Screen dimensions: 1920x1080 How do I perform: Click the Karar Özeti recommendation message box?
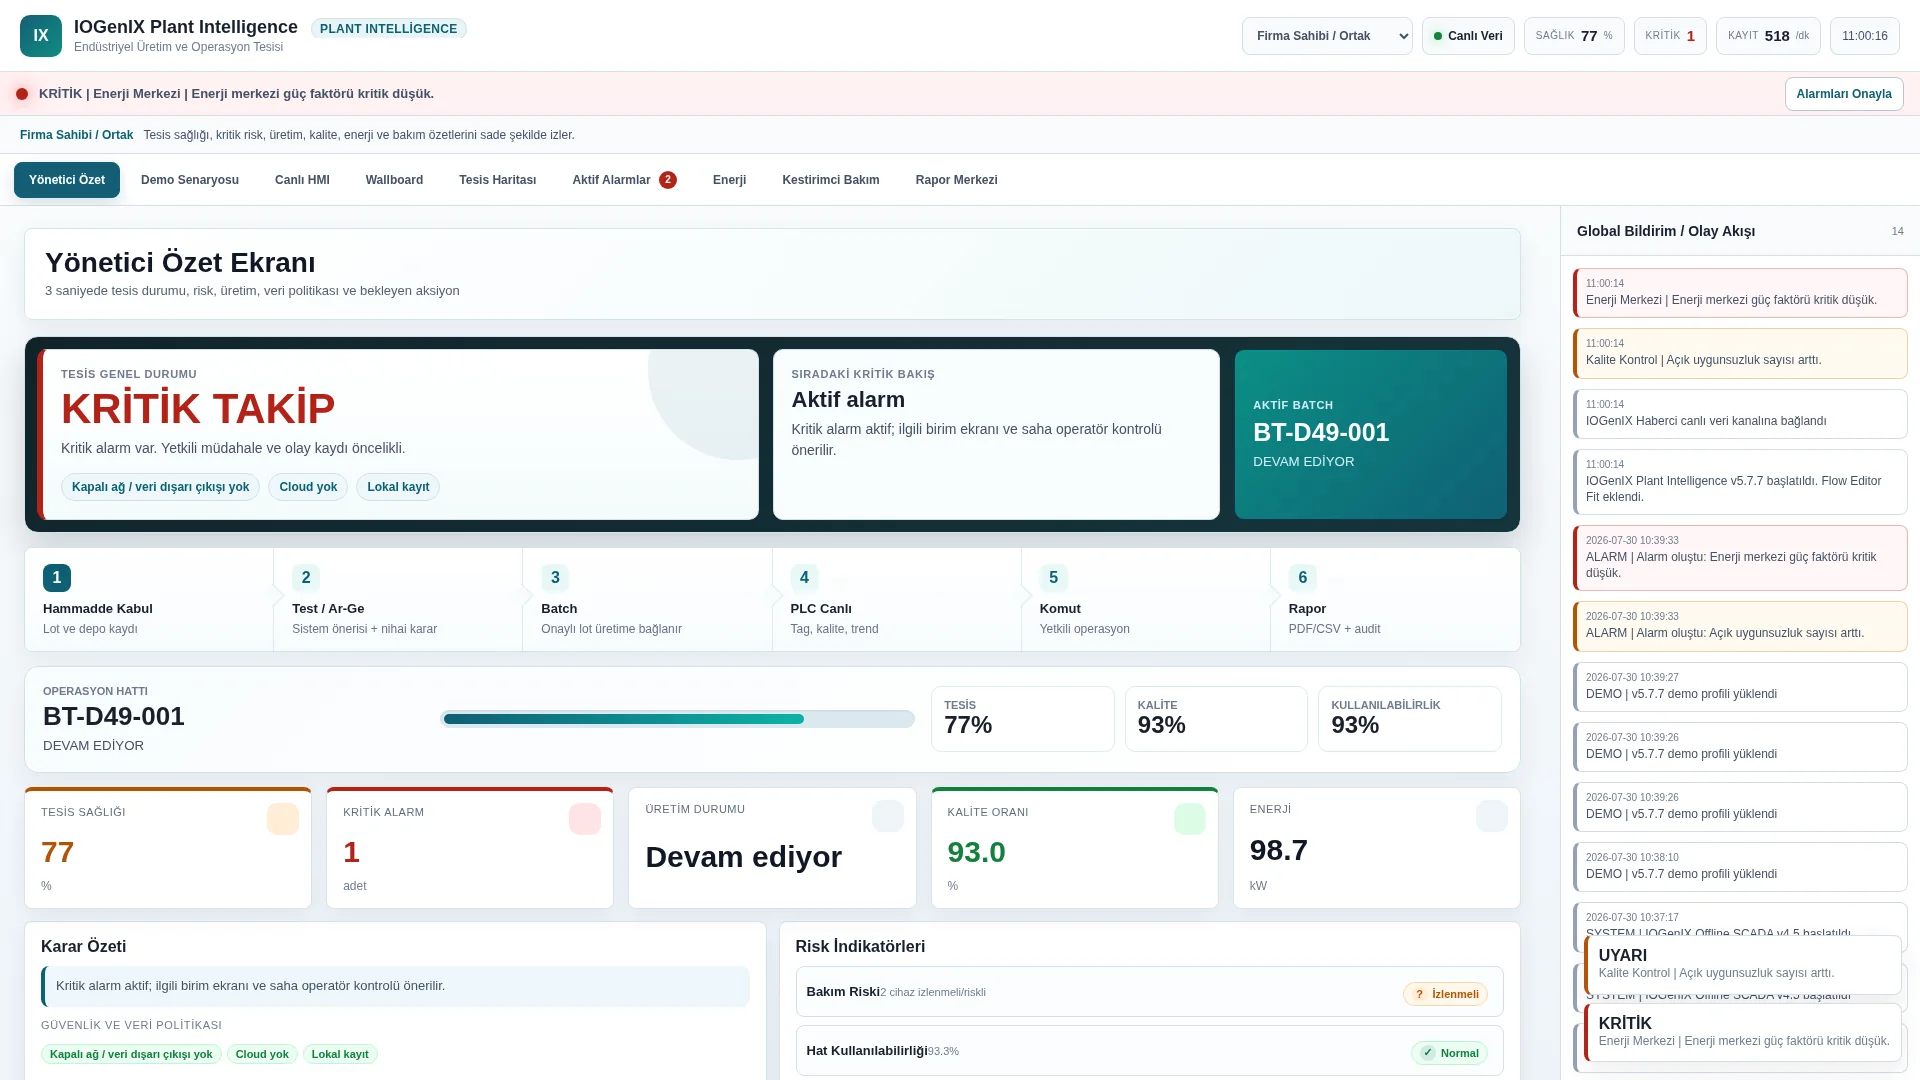pyautogui.click(x=395, y=986)
